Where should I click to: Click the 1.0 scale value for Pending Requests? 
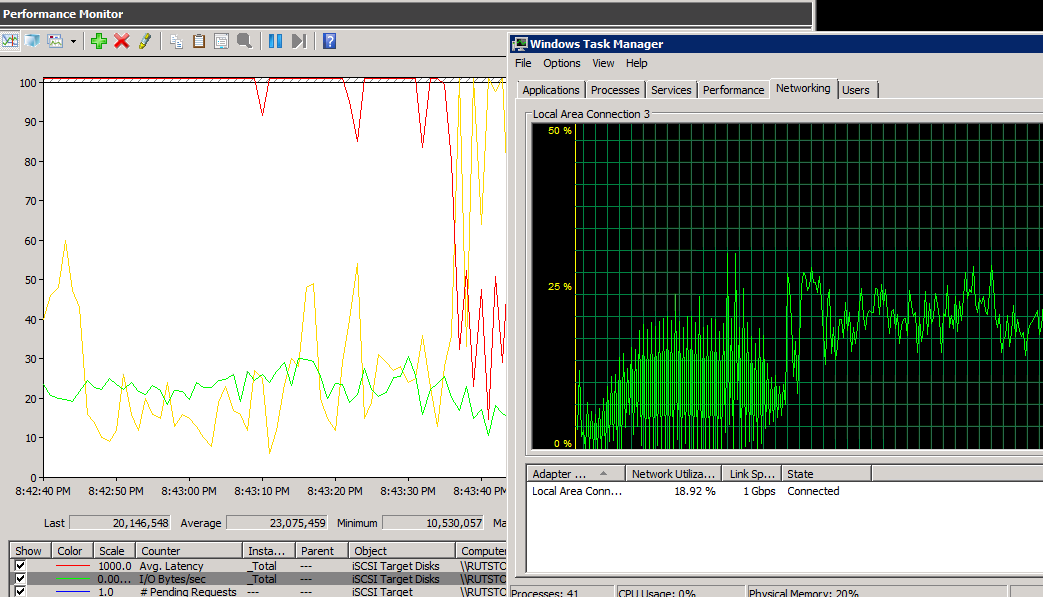point(106,592)
